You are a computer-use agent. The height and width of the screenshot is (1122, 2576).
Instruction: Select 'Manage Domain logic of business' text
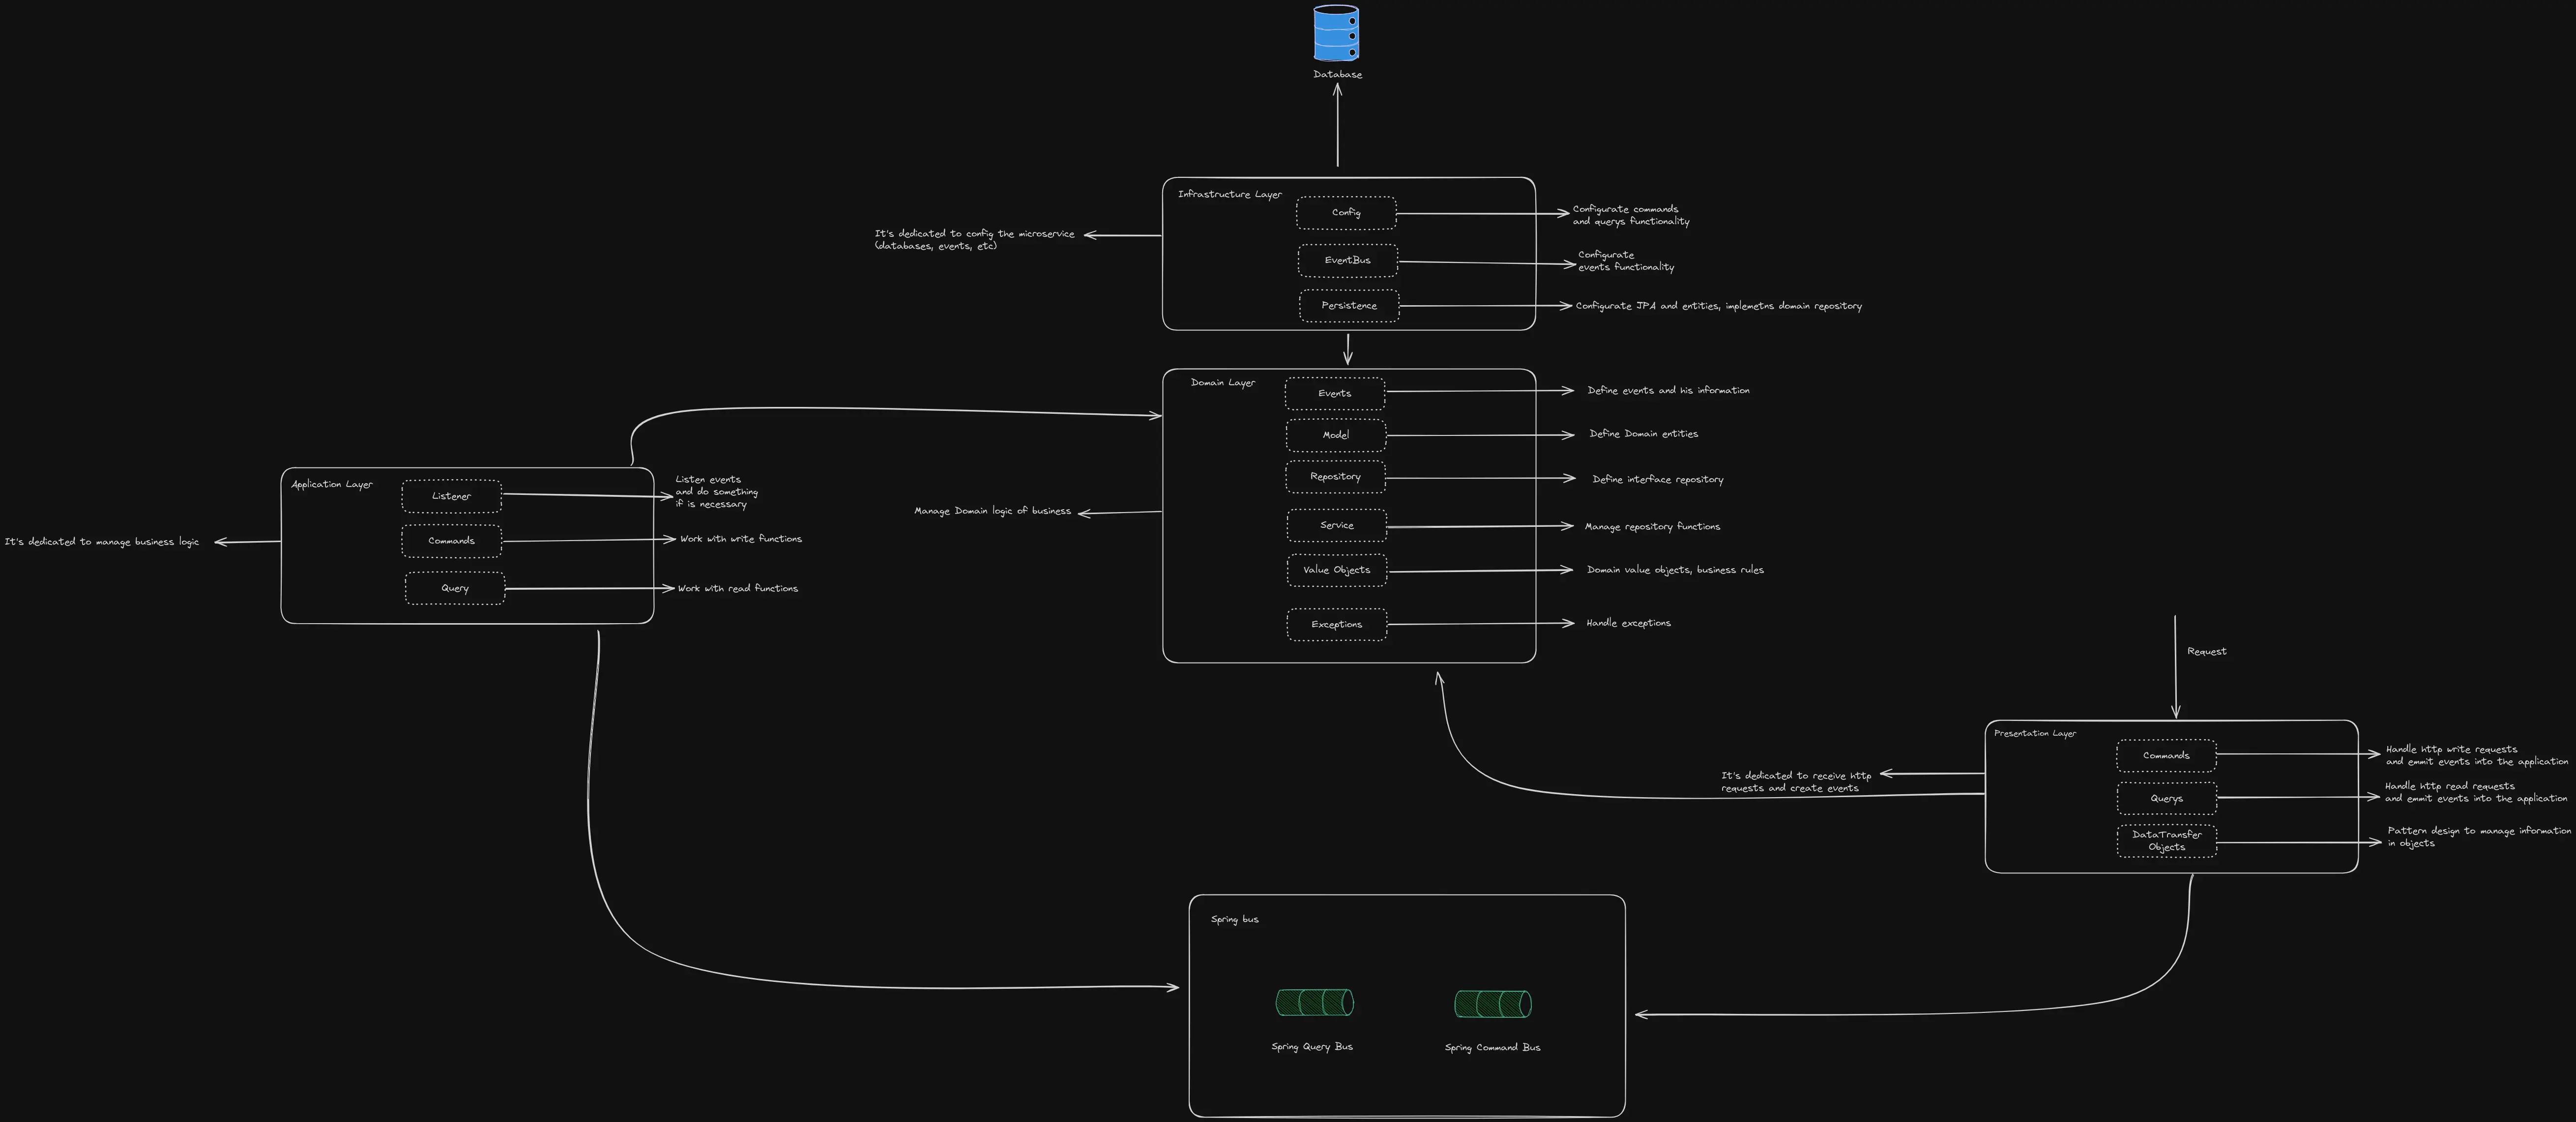coord(993,511)
